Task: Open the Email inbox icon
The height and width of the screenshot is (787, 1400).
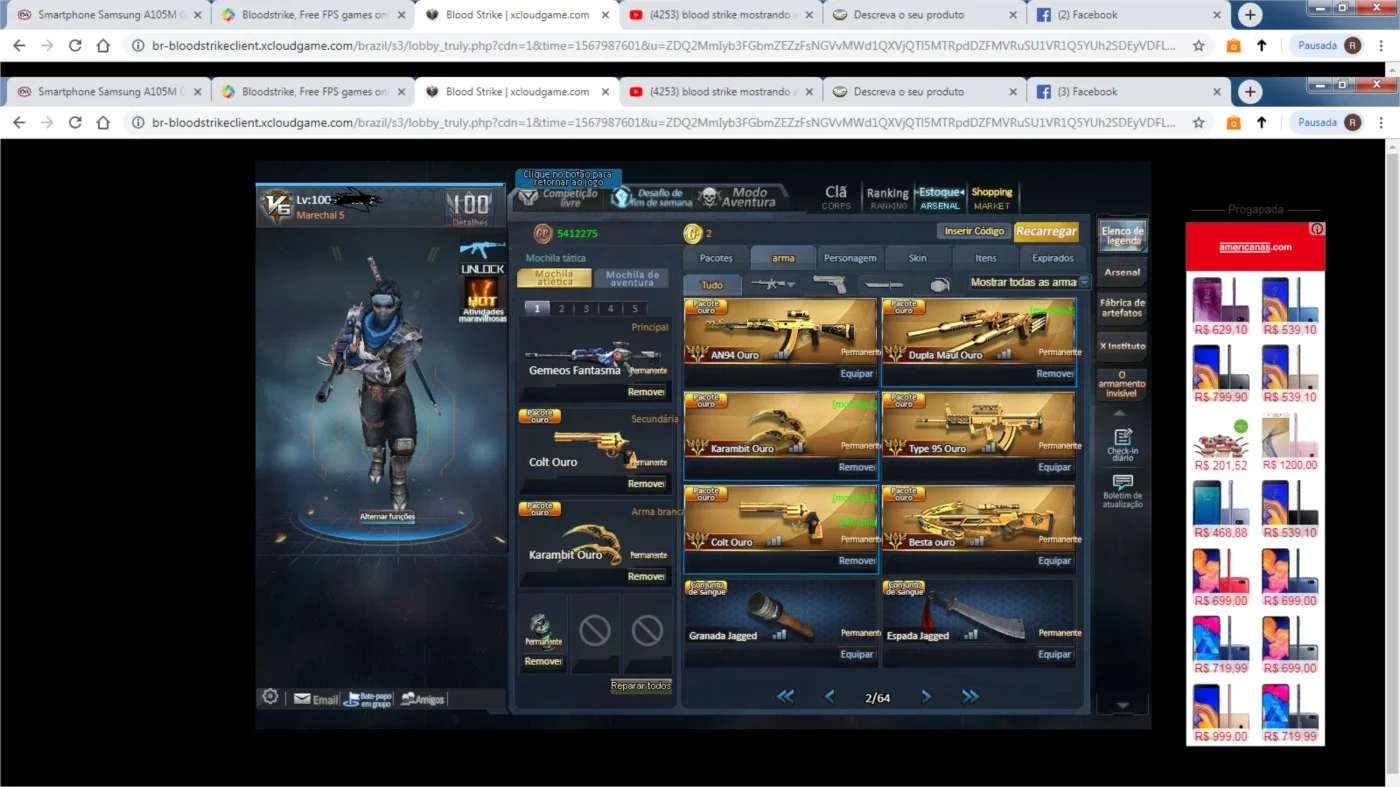Action: (x=315, y=699)
